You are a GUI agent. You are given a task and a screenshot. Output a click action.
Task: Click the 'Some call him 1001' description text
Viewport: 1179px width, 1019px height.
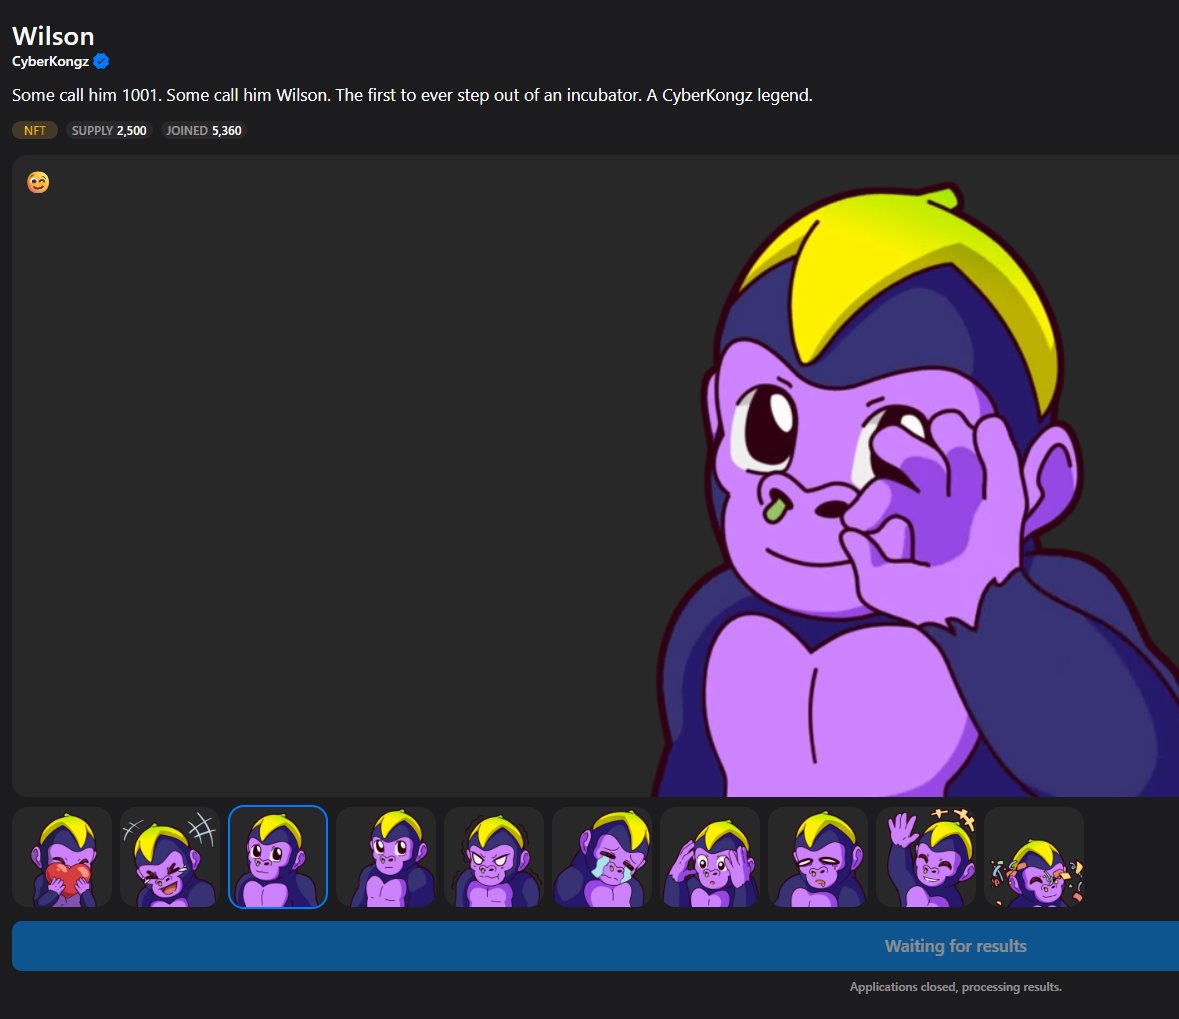coord(412,96)
